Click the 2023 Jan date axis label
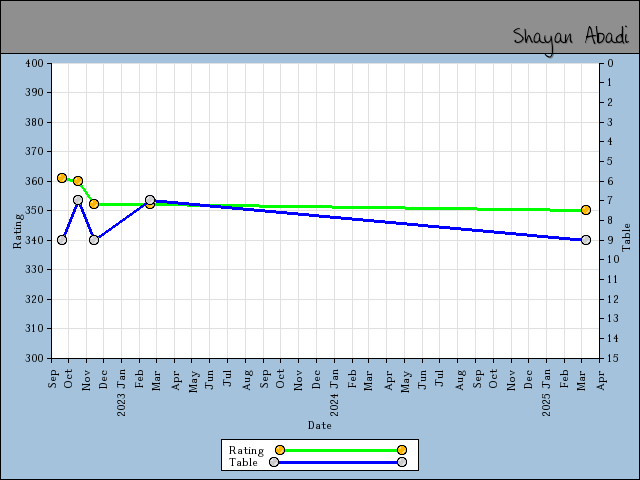Screen dimensions: 640x480 point(122,392)
